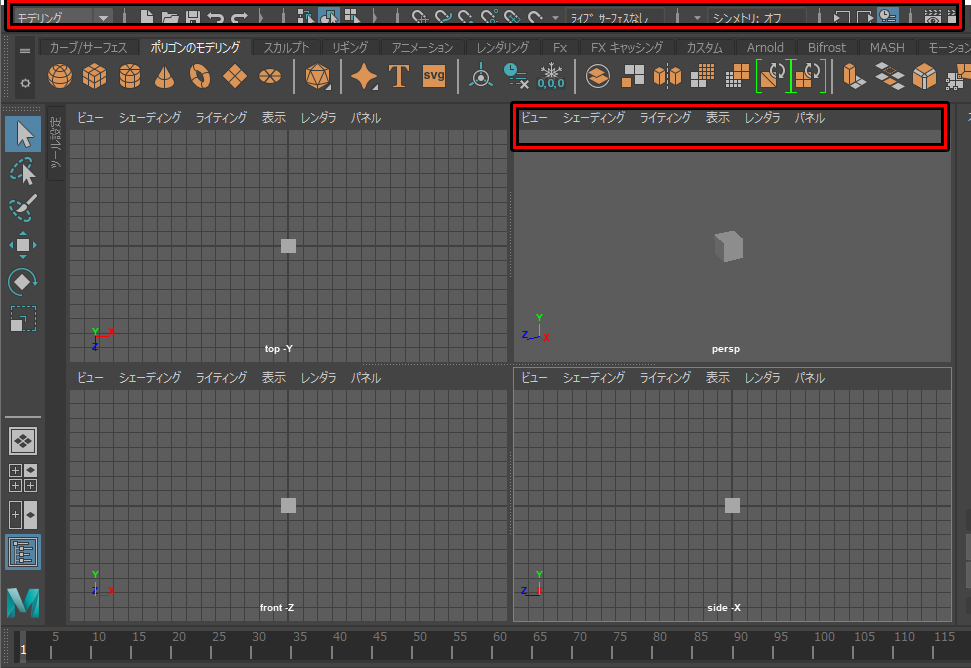Toggle snap to grids
971x668 pixels.
point(420,17)
